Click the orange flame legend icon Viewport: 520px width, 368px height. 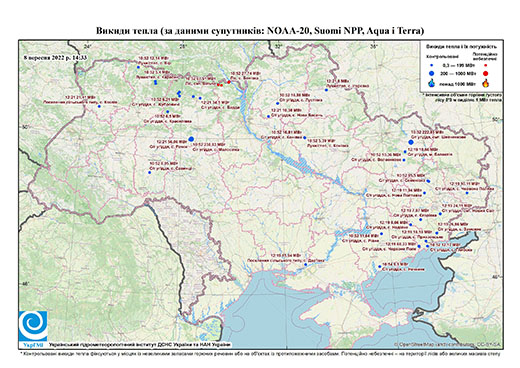click(486, 83)
